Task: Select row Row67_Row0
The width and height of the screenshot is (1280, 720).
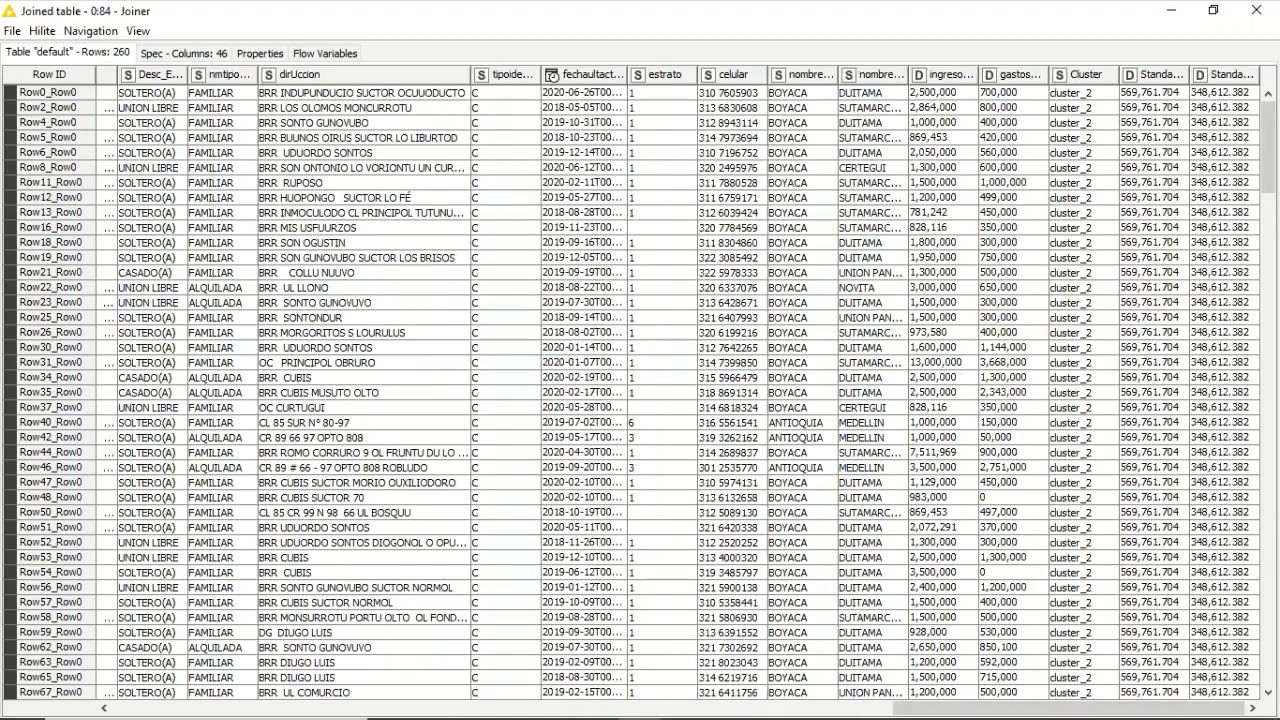Action: click(48, 692)
